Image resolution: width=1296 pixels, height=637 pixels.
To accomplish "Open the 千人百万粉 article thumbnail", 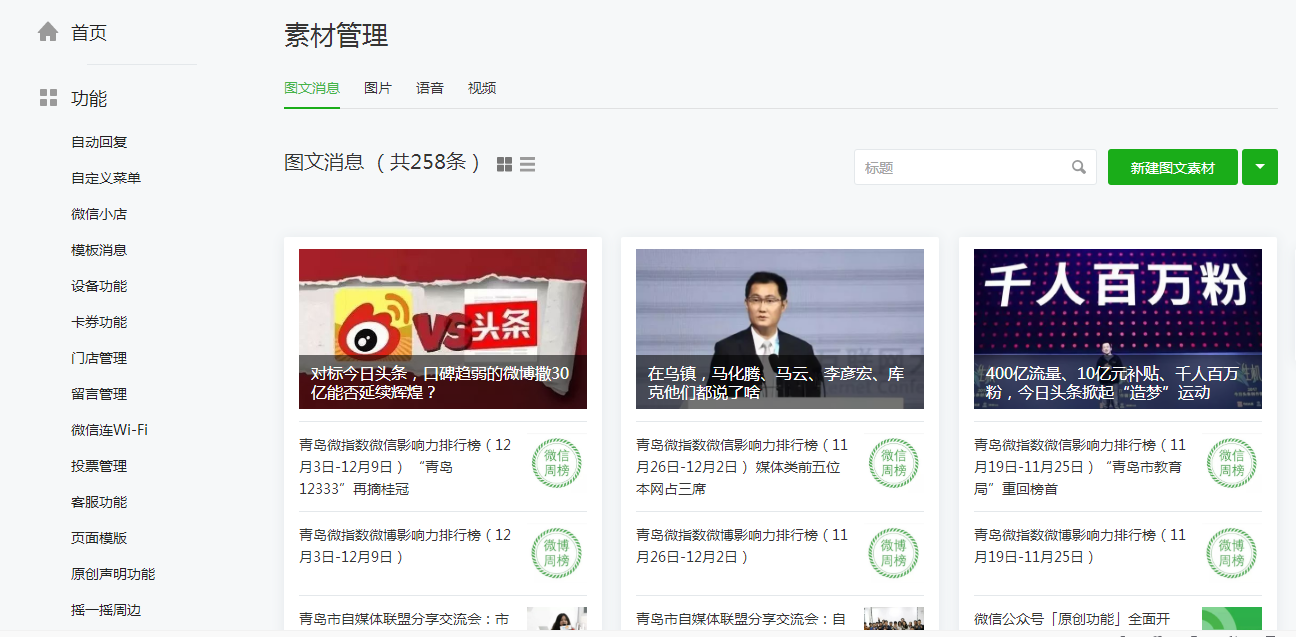I will [x=1117, y=328].
